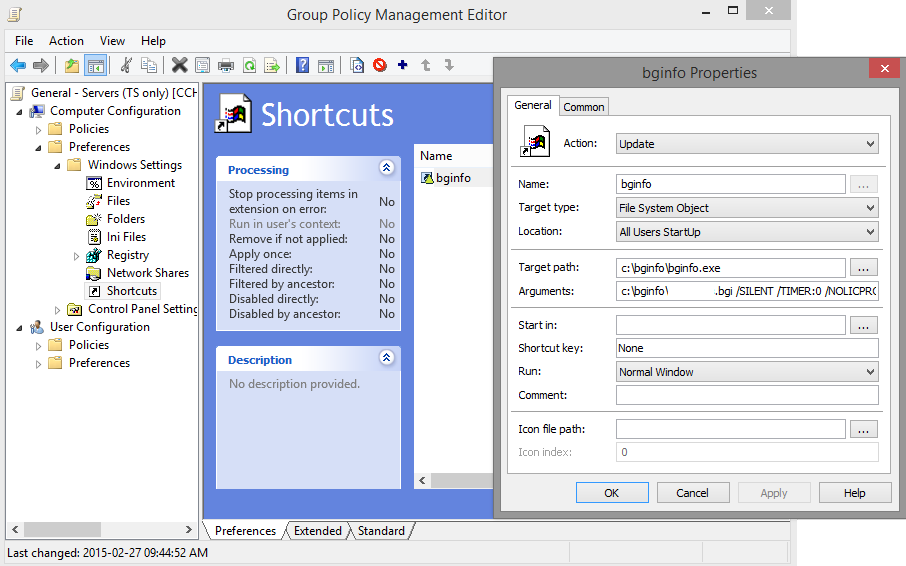The width and height of the screenshot is (906, 566).
Task: Switch to the Standard bottom tab
Action: pyautogui.click(x=381, y=531)
